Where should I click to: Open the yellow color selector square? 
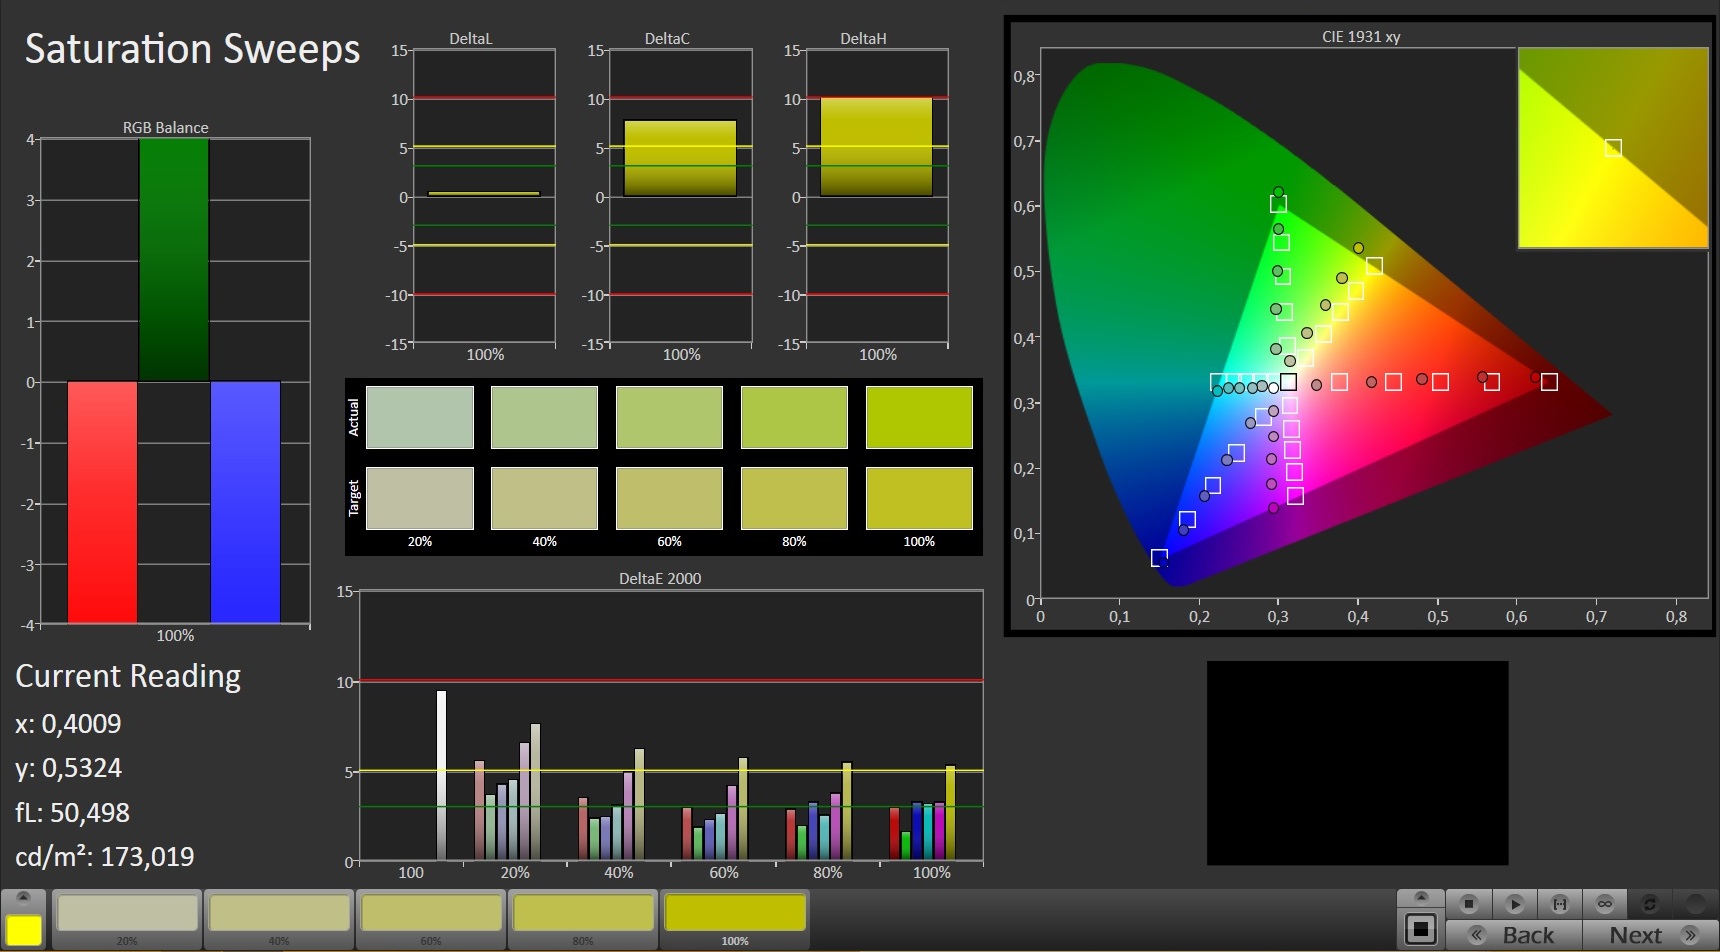coord(24,929)
